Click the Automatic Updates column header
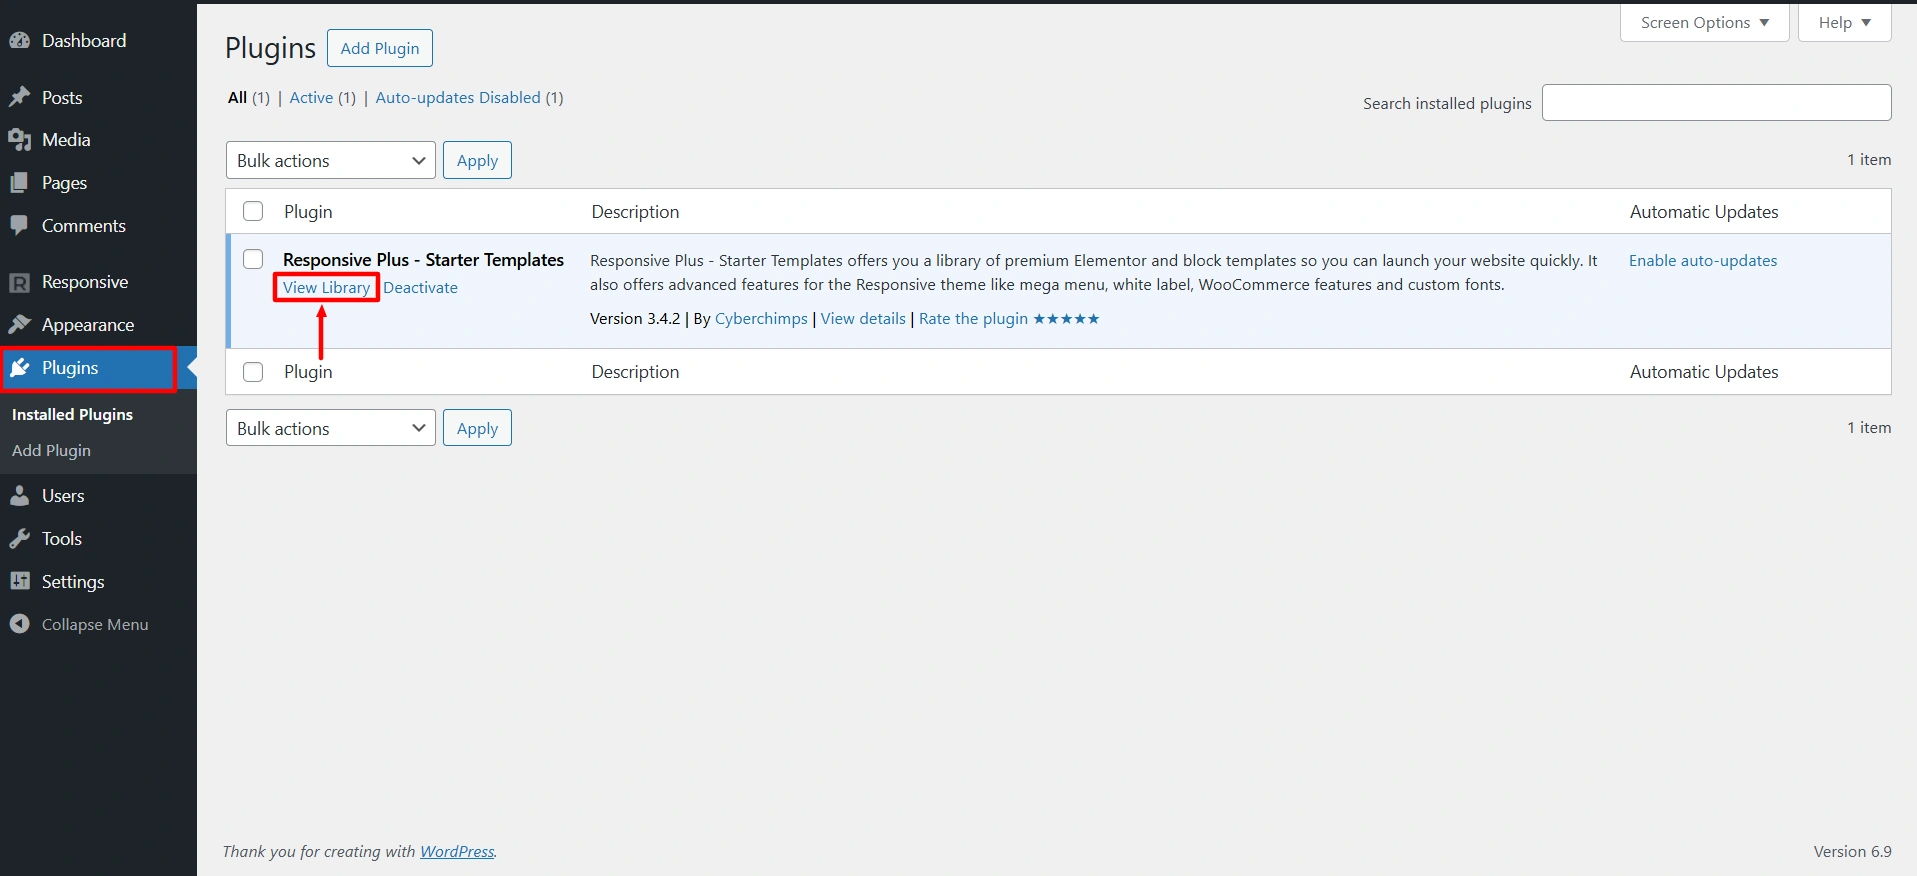 pos(1704,211)
